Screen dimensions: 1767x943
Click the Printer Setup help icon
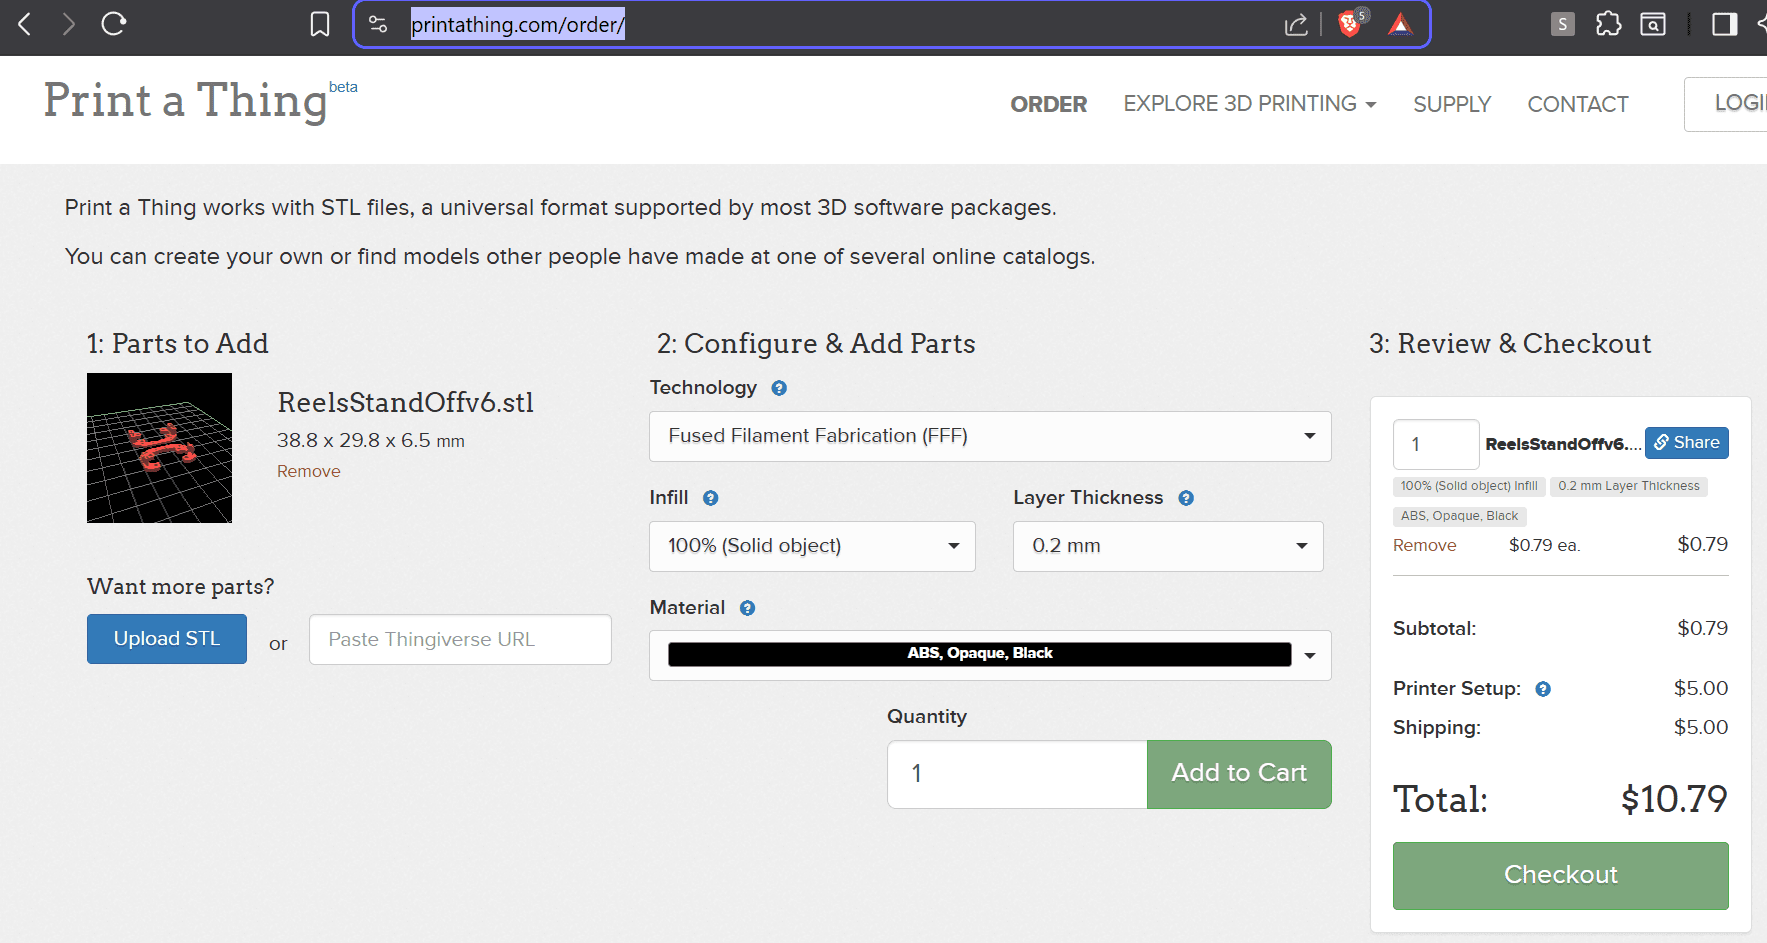[1543, 689]
